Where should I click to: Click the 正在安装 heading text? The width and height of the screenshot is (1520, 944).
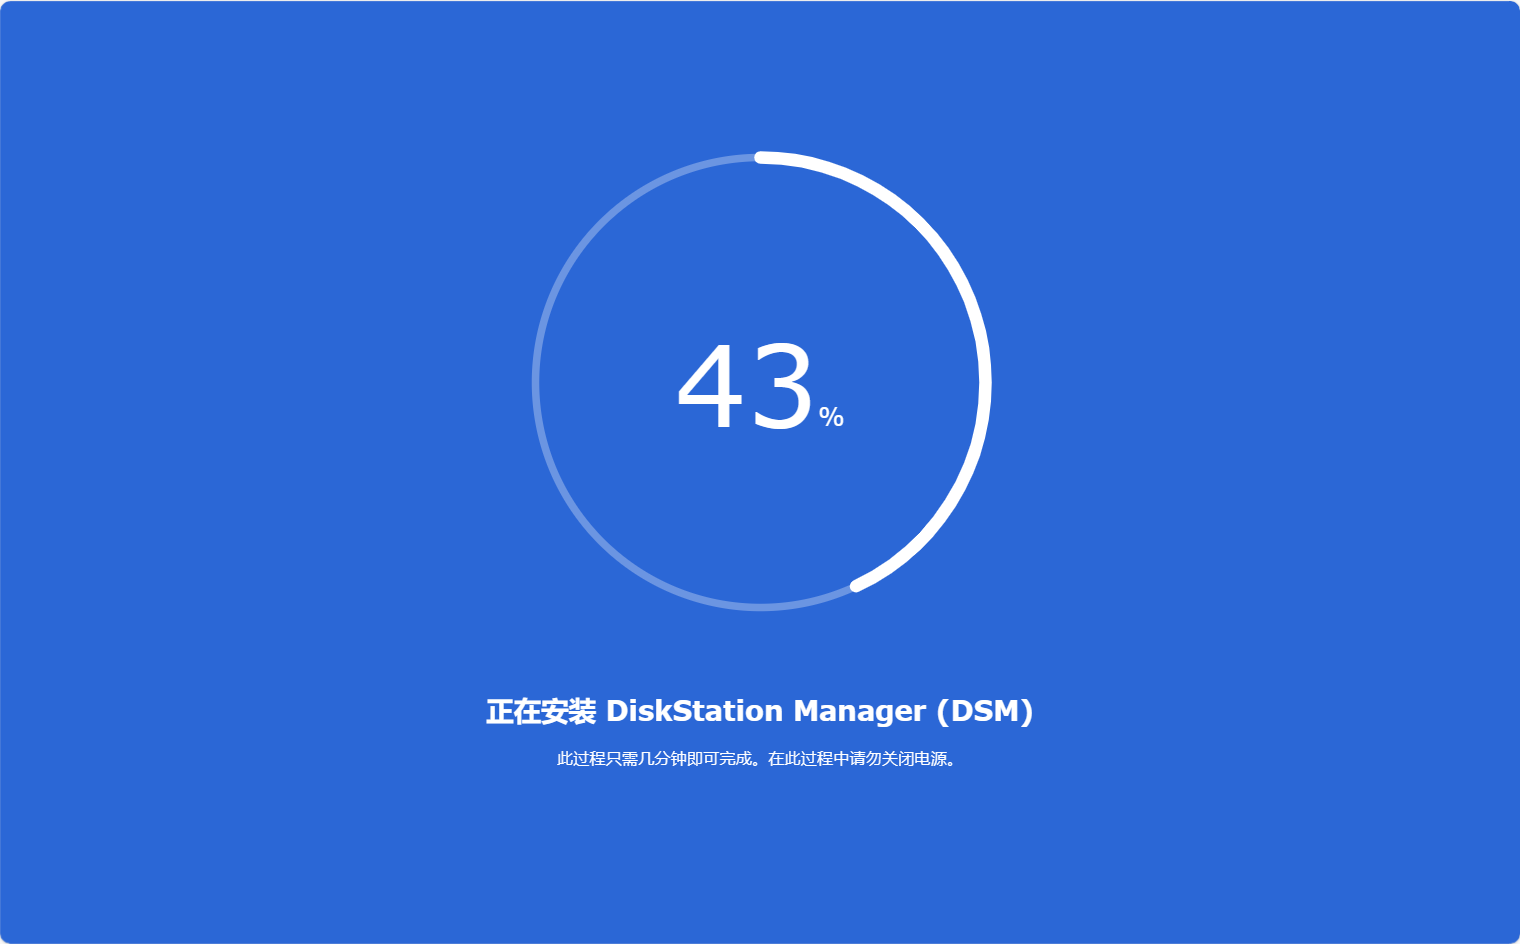point(540,712)
